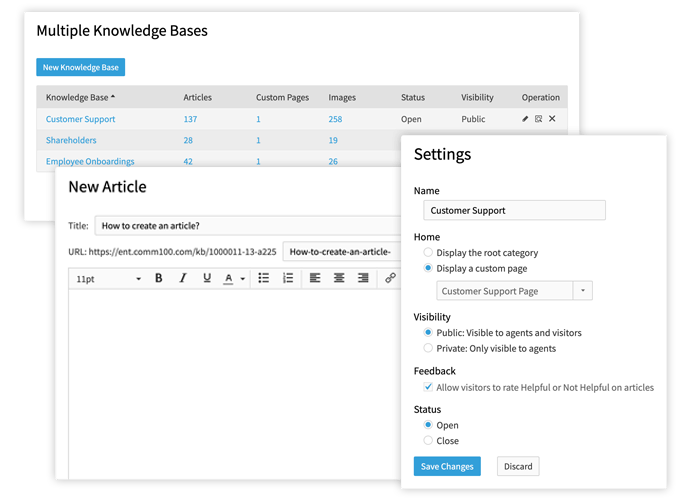Open the 258 images link
The image size is (690, 500).
pos(335,119)
